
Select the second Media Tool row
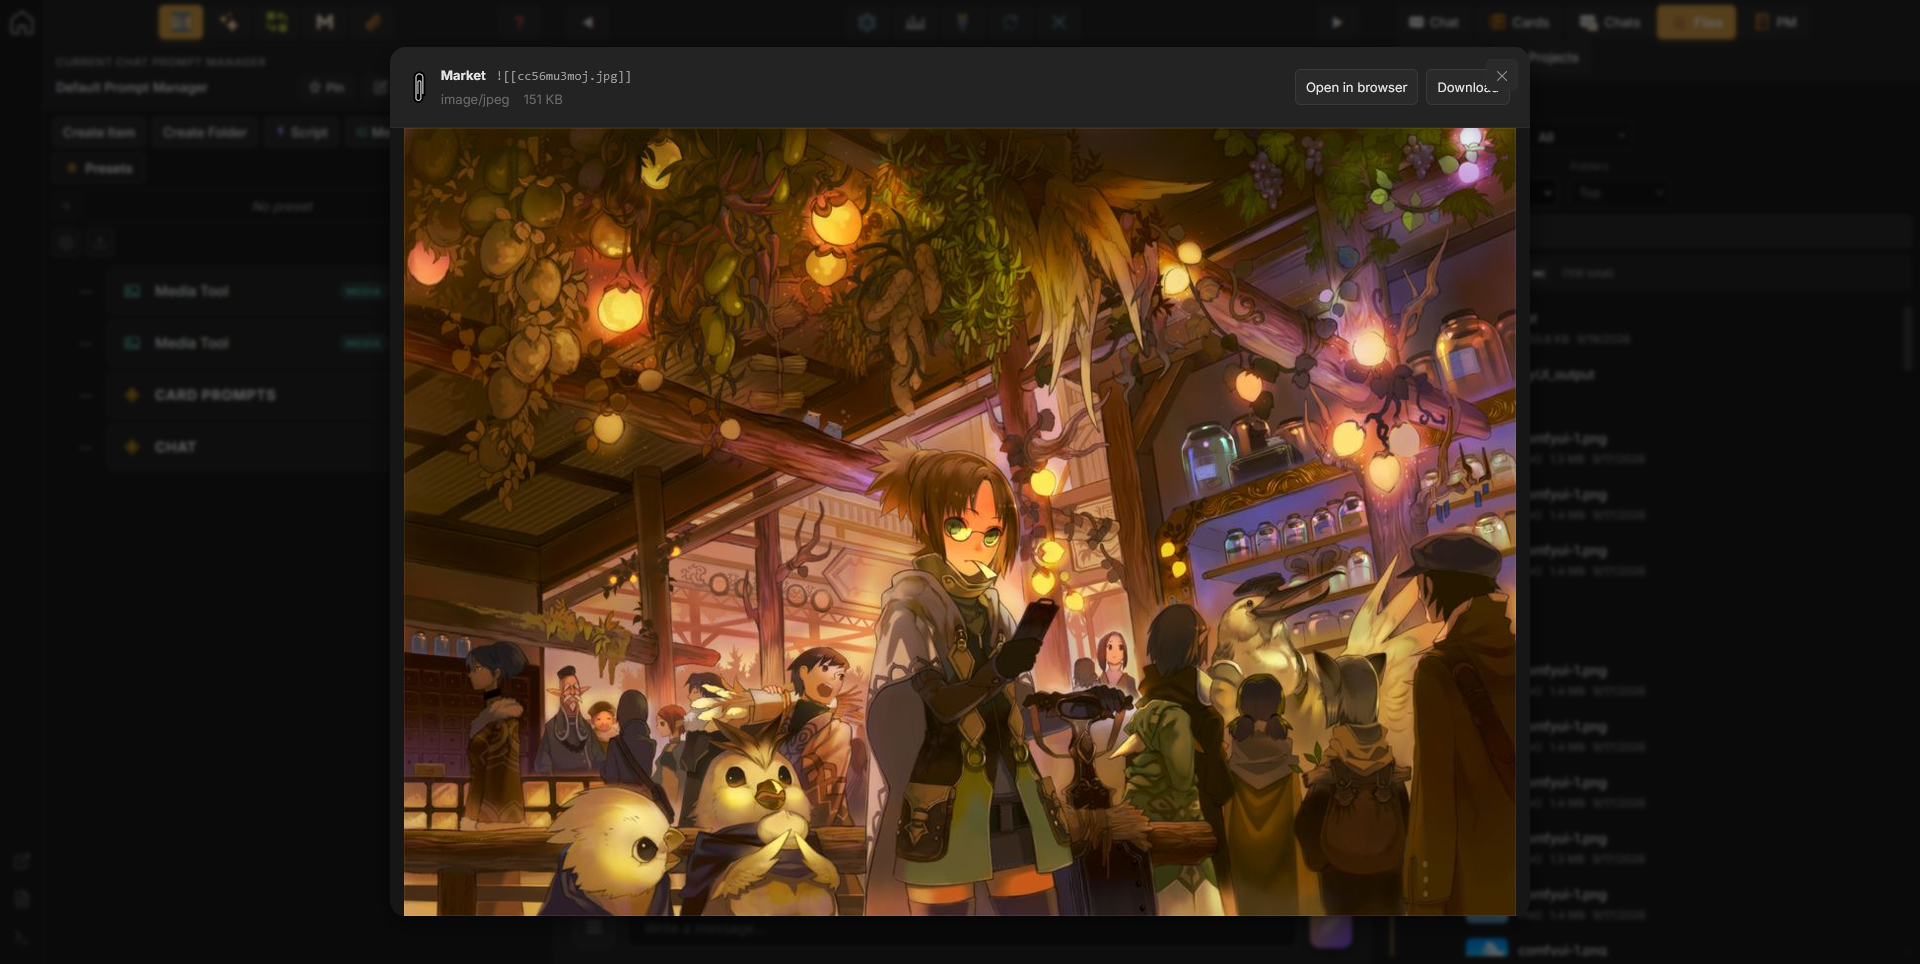[247, 343]
